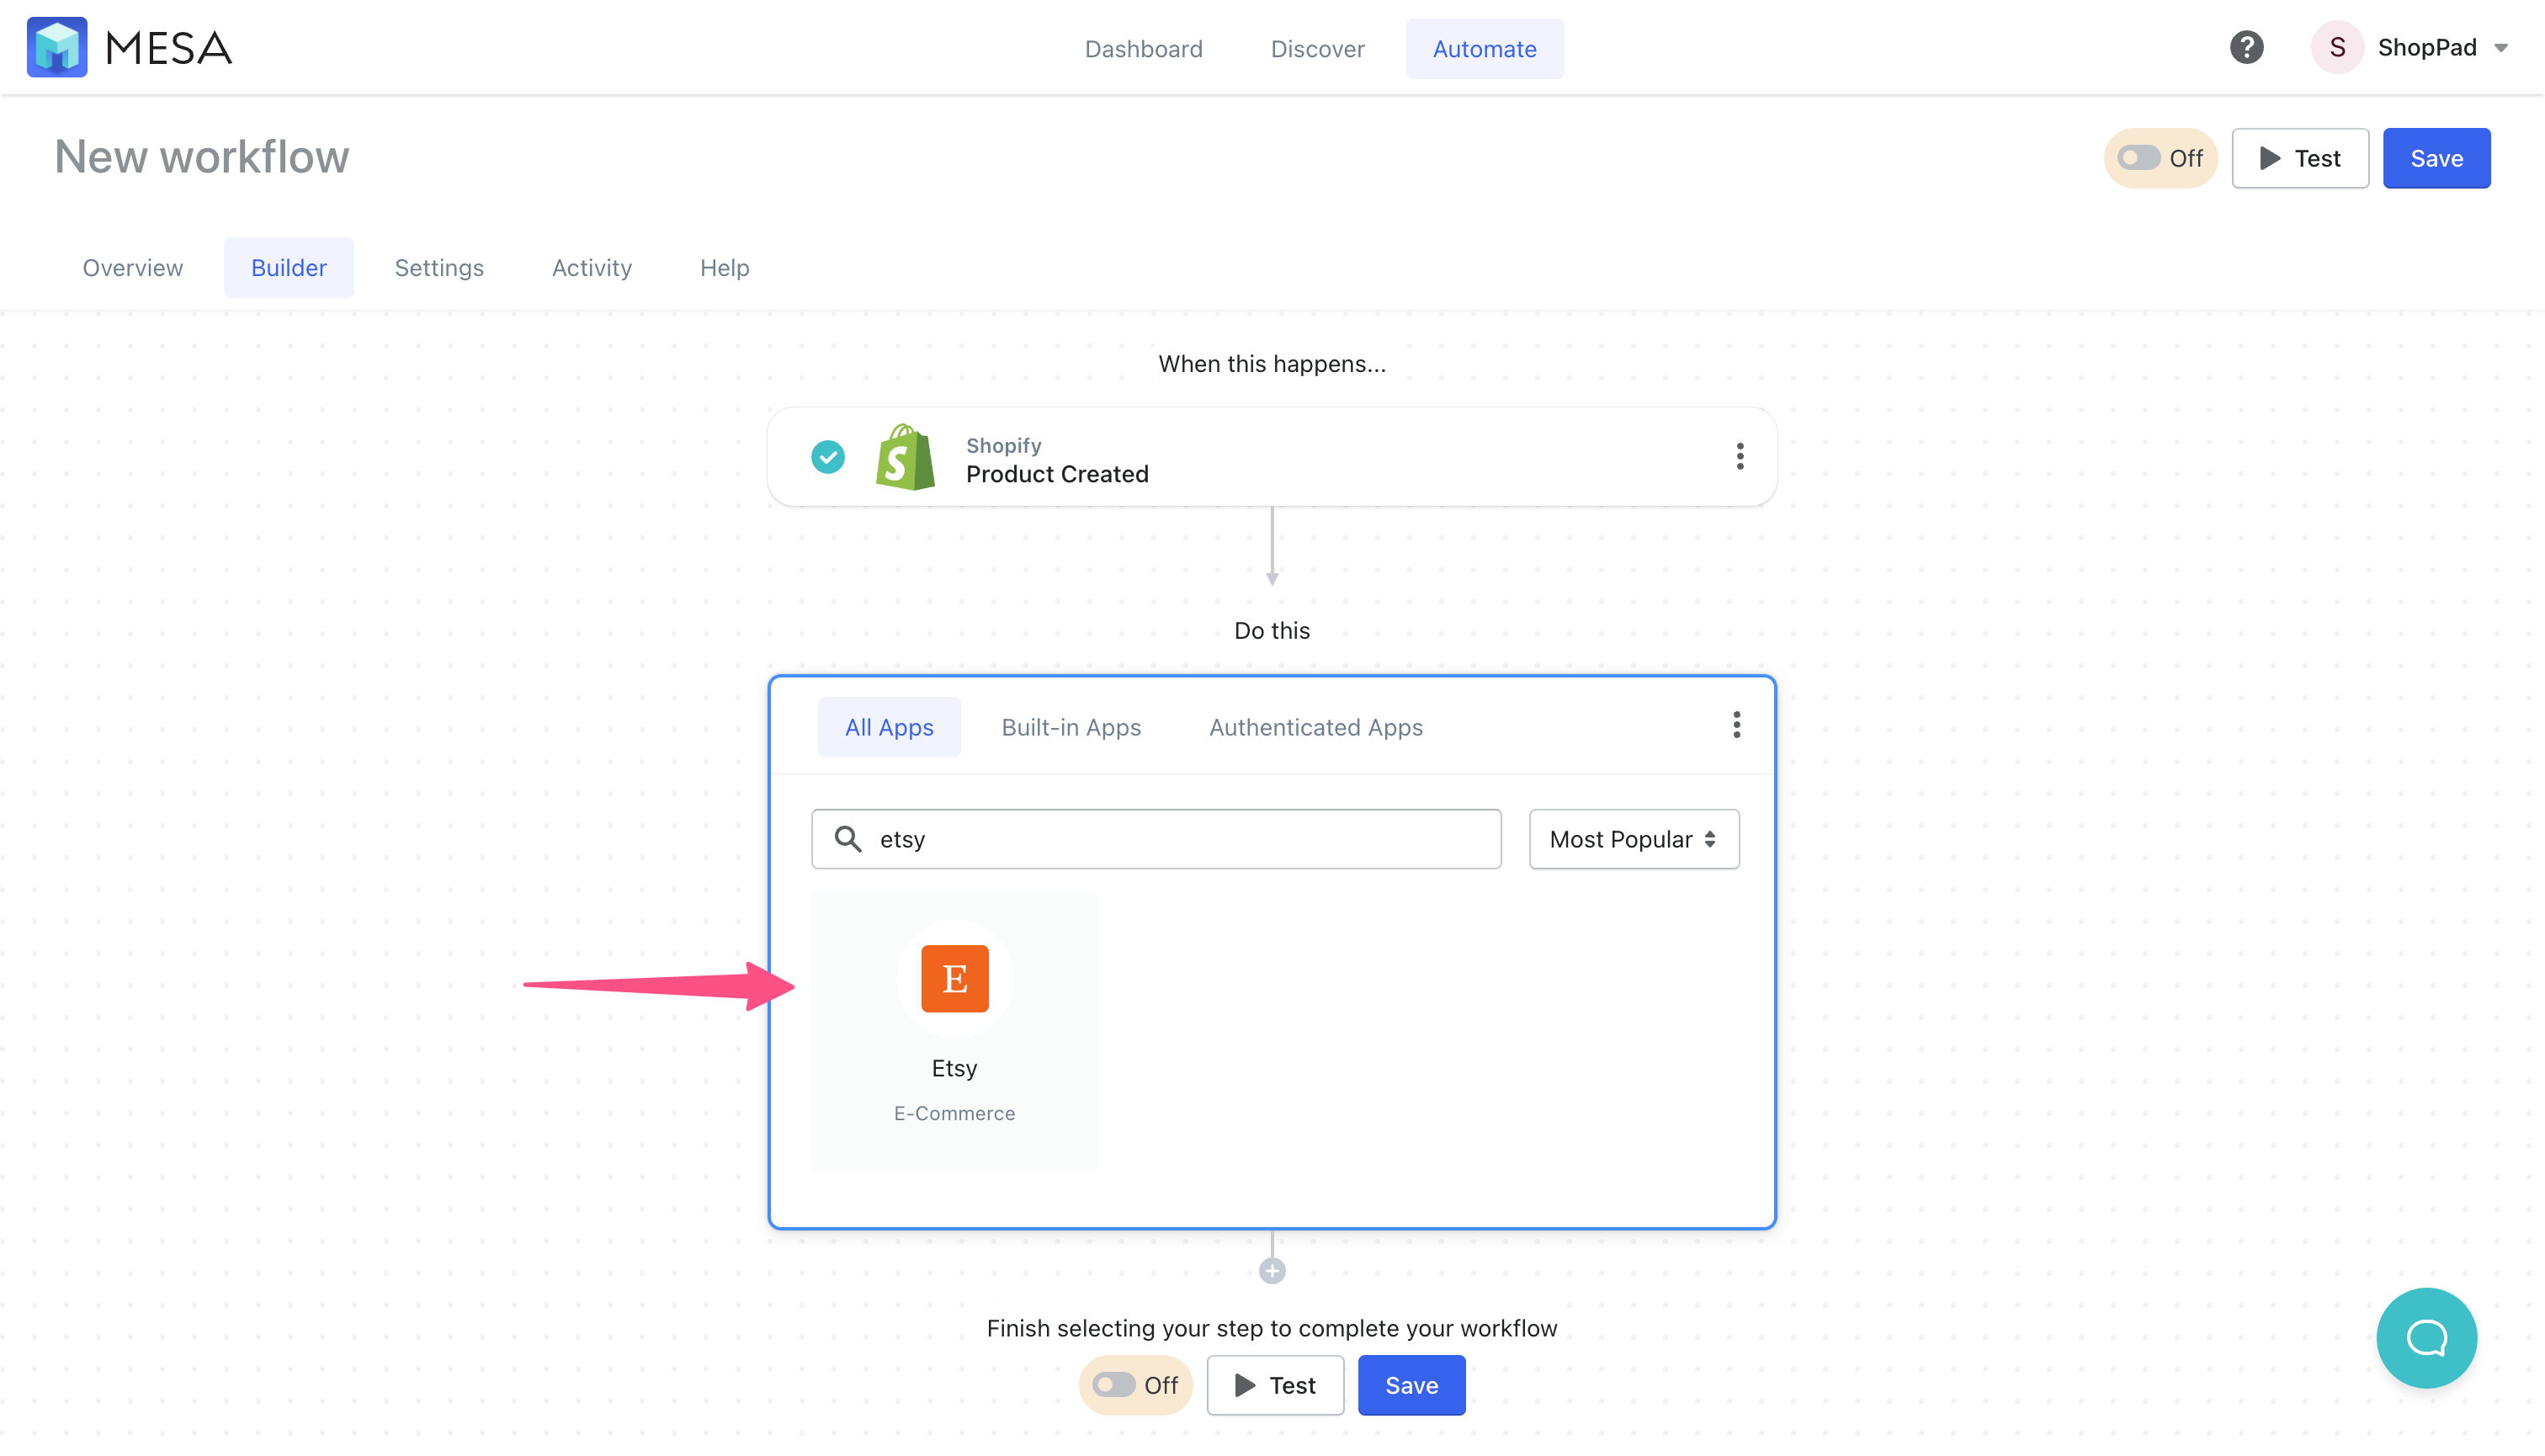Edit the New workflow title
The image size is (2545, 1456).
(x=202, y=157)
